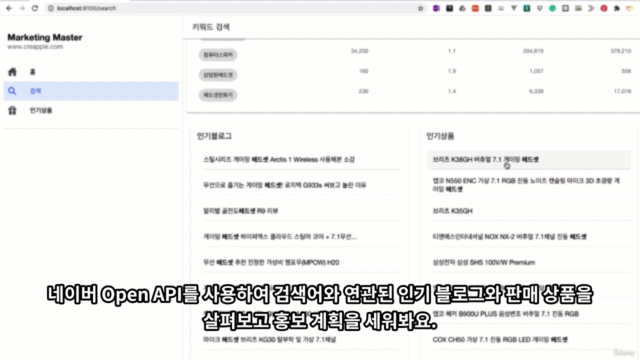640x360 pixels.
Task: Open product COX CH50 7.1 RGB LED
Action: coord(500,340)
